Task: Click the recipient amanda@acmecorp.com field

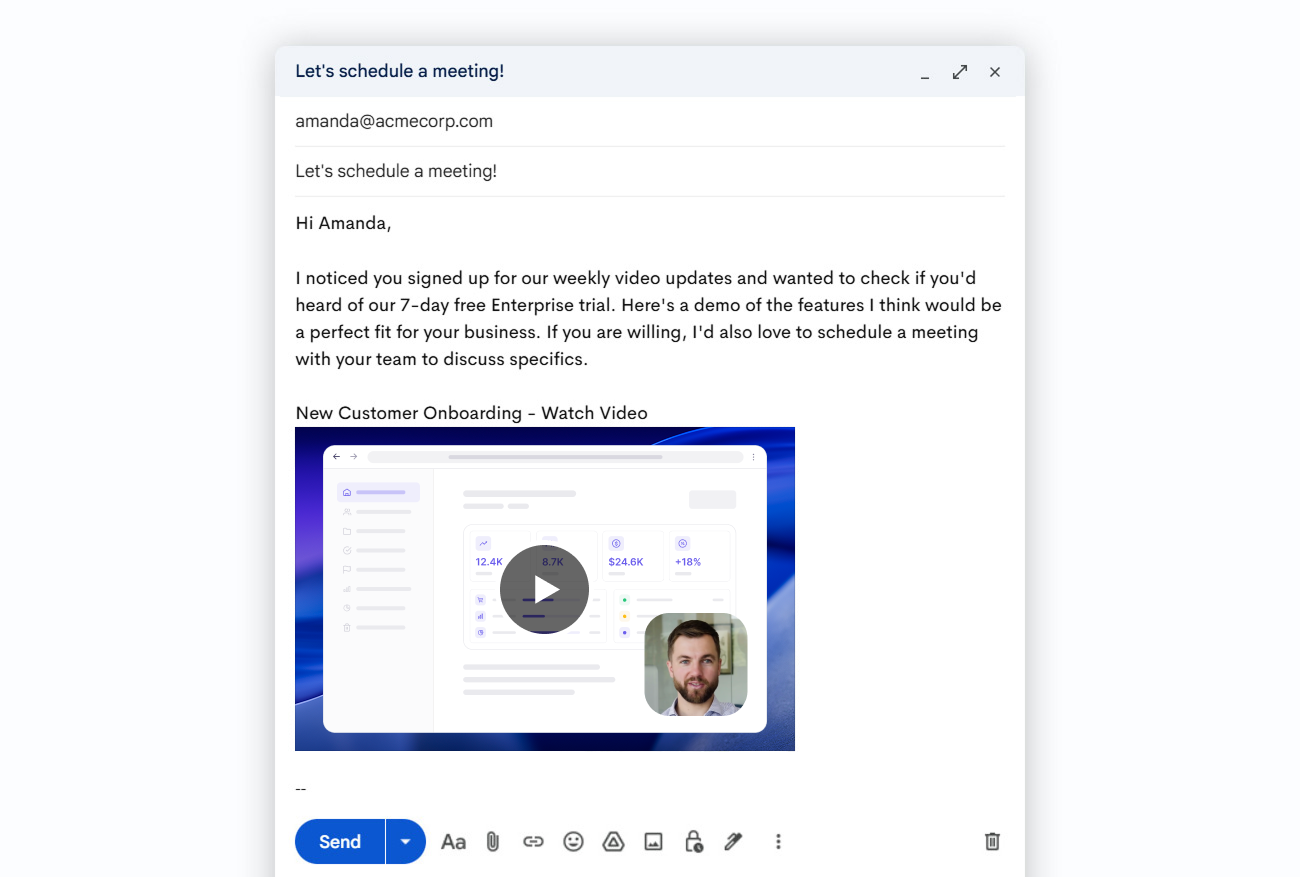Action: pos(650,121)
